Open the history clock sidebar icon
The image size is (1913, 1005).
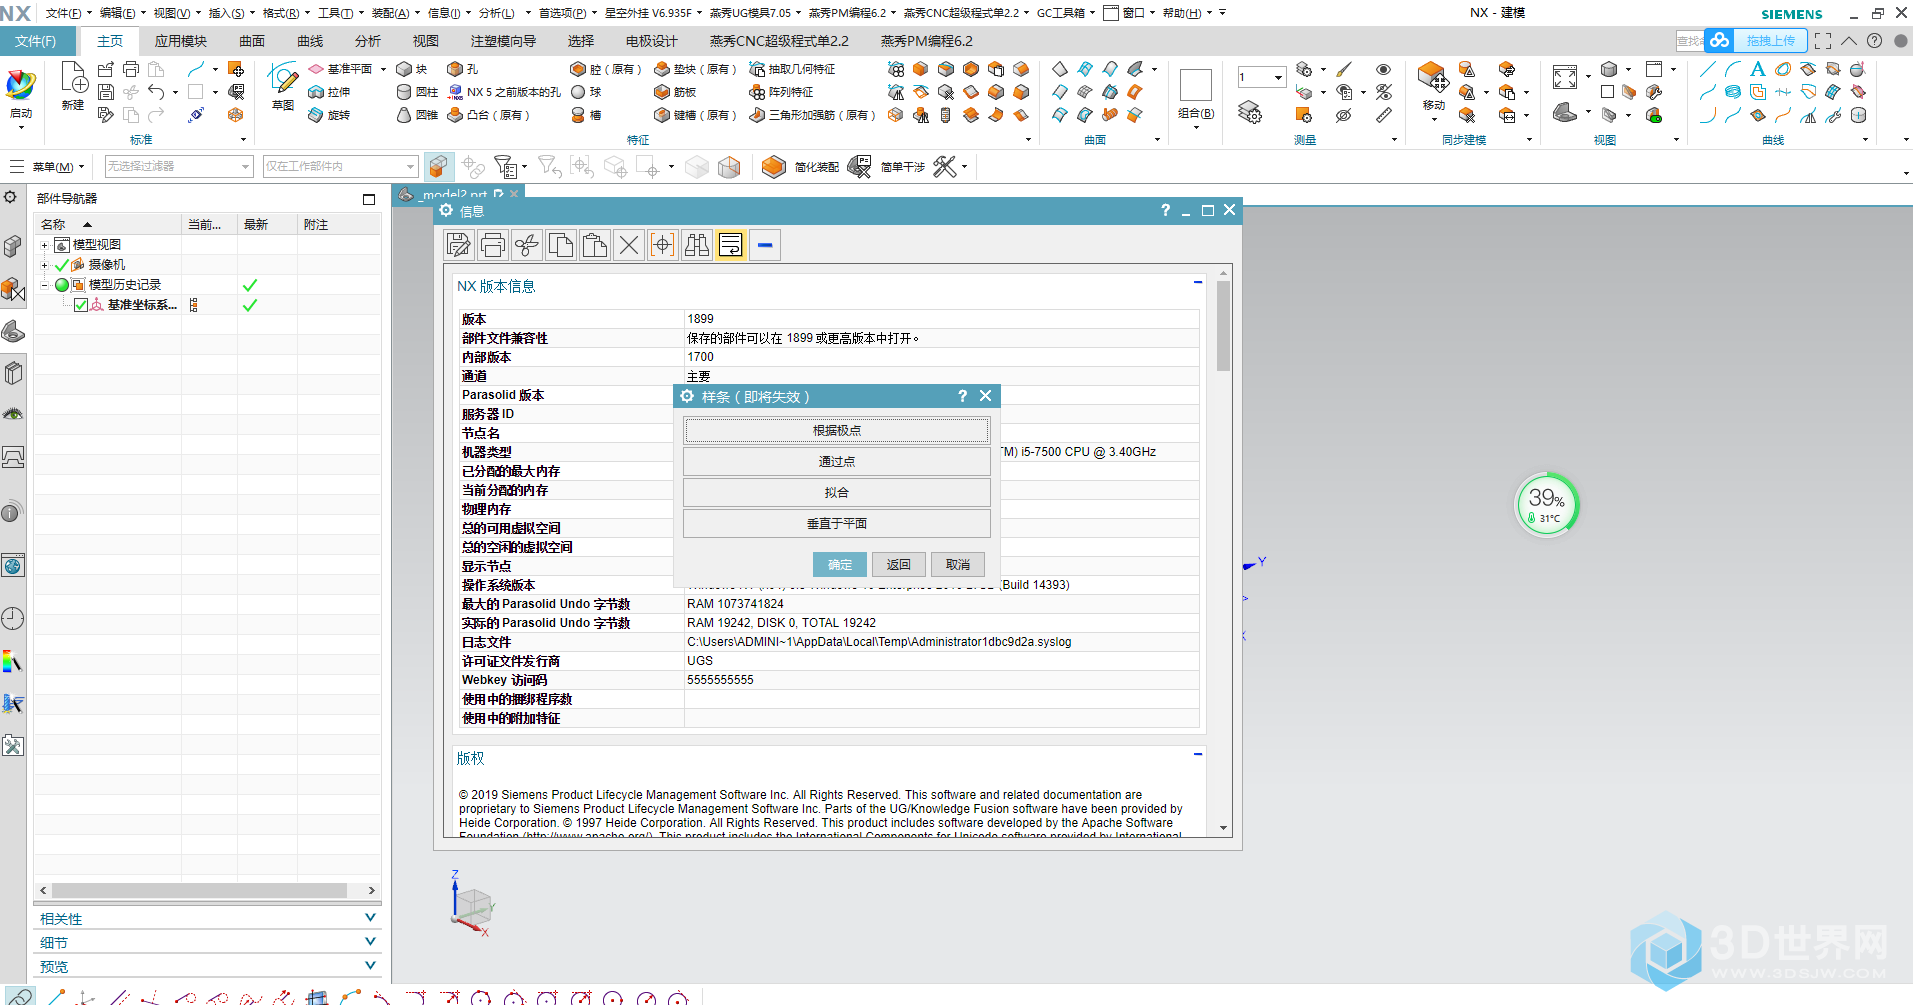click(x=13, y=618)
